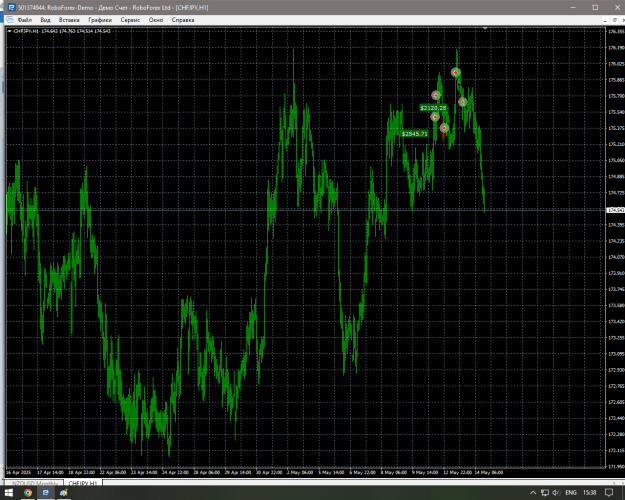Open the Вставка menu
625x500 pixels.
[69, 20]
